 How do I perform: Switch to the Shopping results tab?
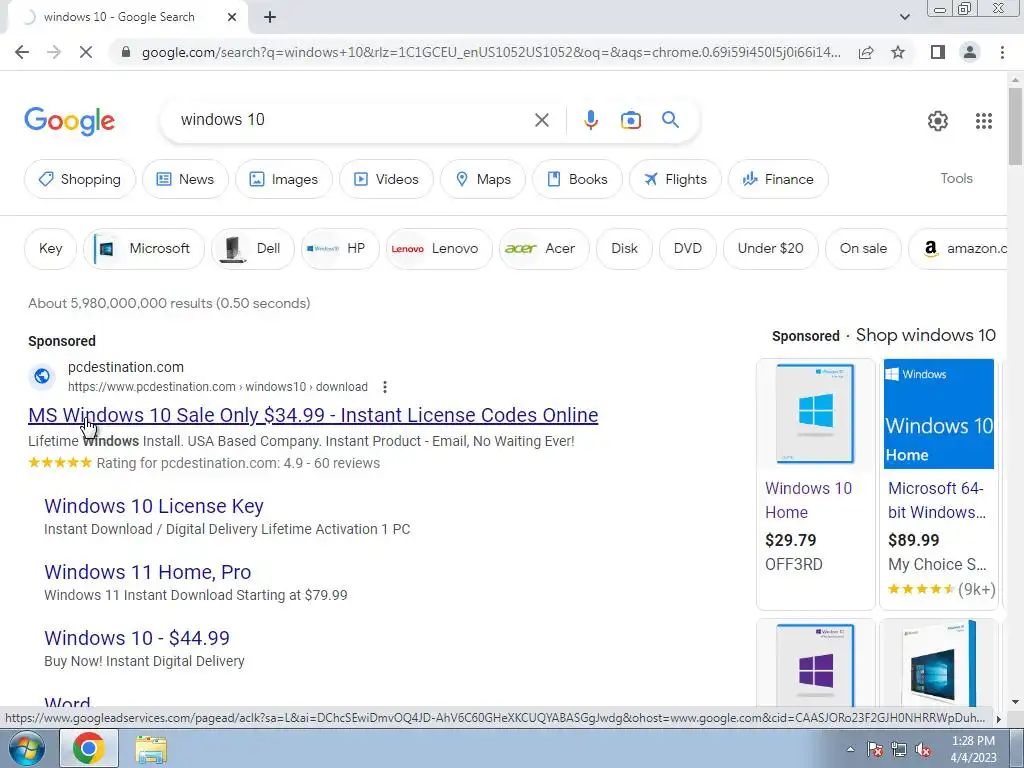(x=80, y=179)
